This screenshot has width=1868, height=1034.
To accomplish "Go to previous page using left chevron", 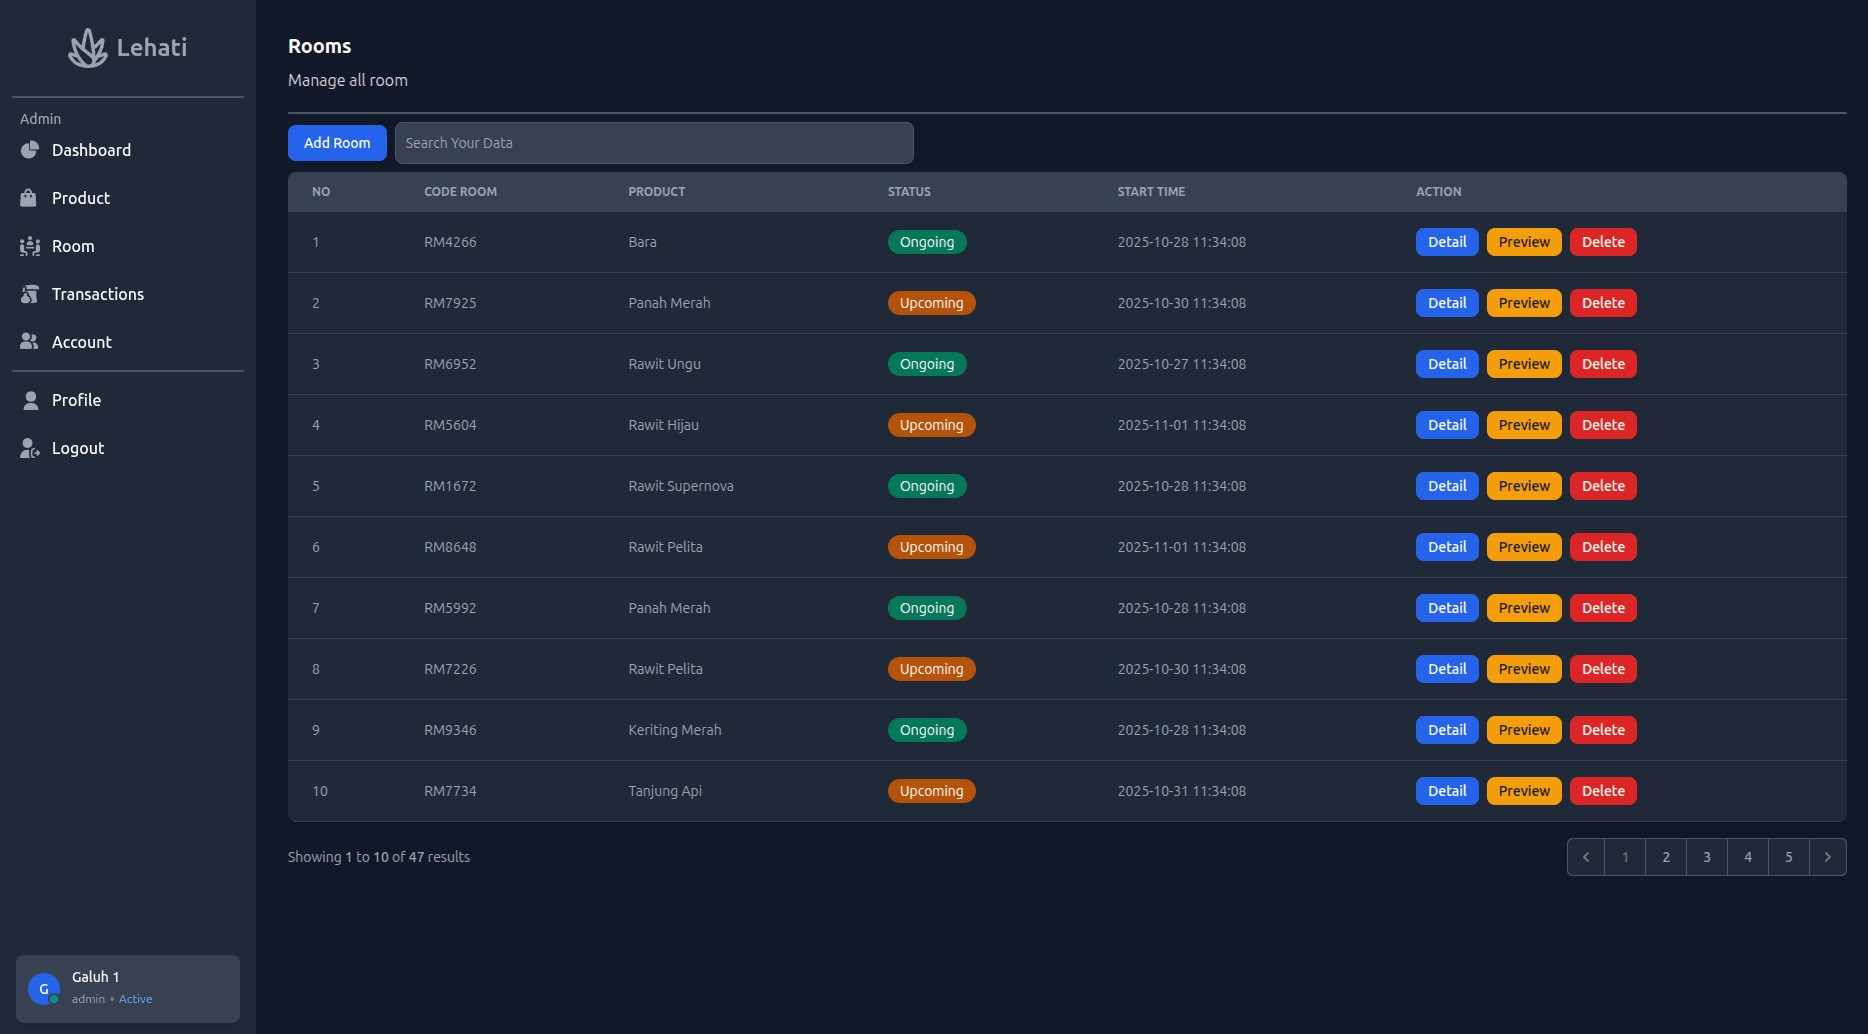I will (x=1586, y=857).
